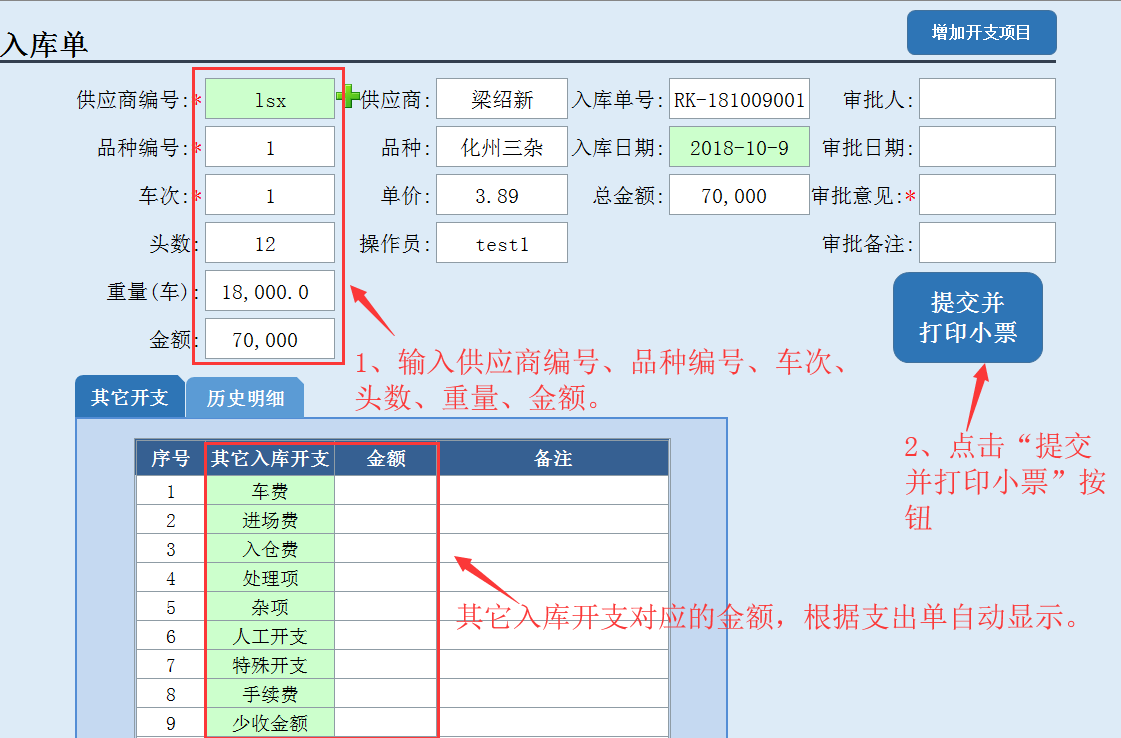The image size is (1121, 738).
Task: Click the 重量(车) field showing 18,000.0
Action: point(270,290)
